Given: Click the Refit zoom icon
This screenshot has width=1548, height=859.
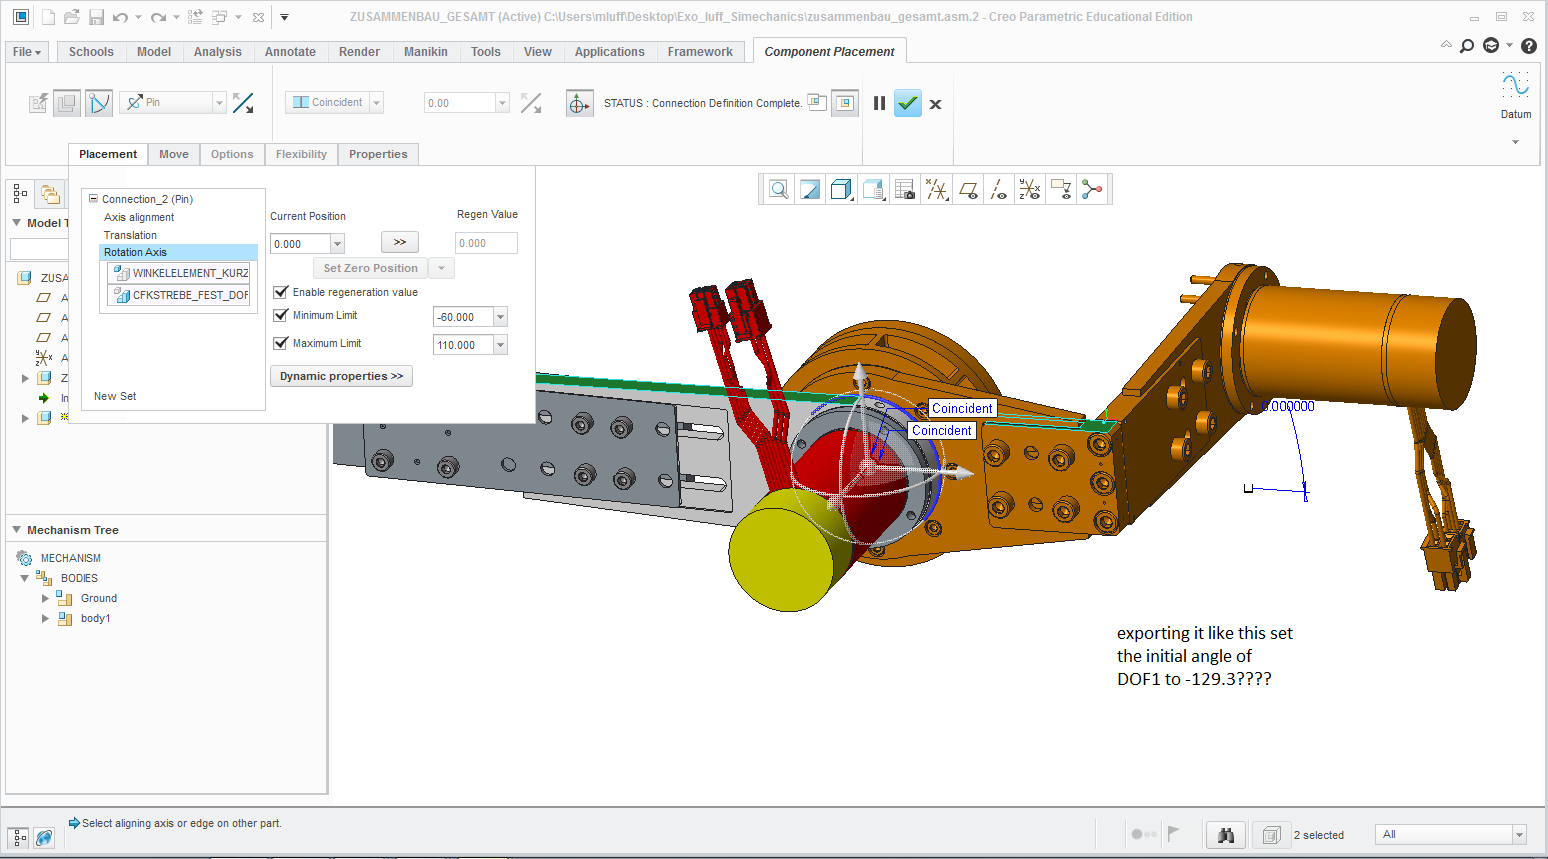Looking at the screenshot, I should pos(778,189).
